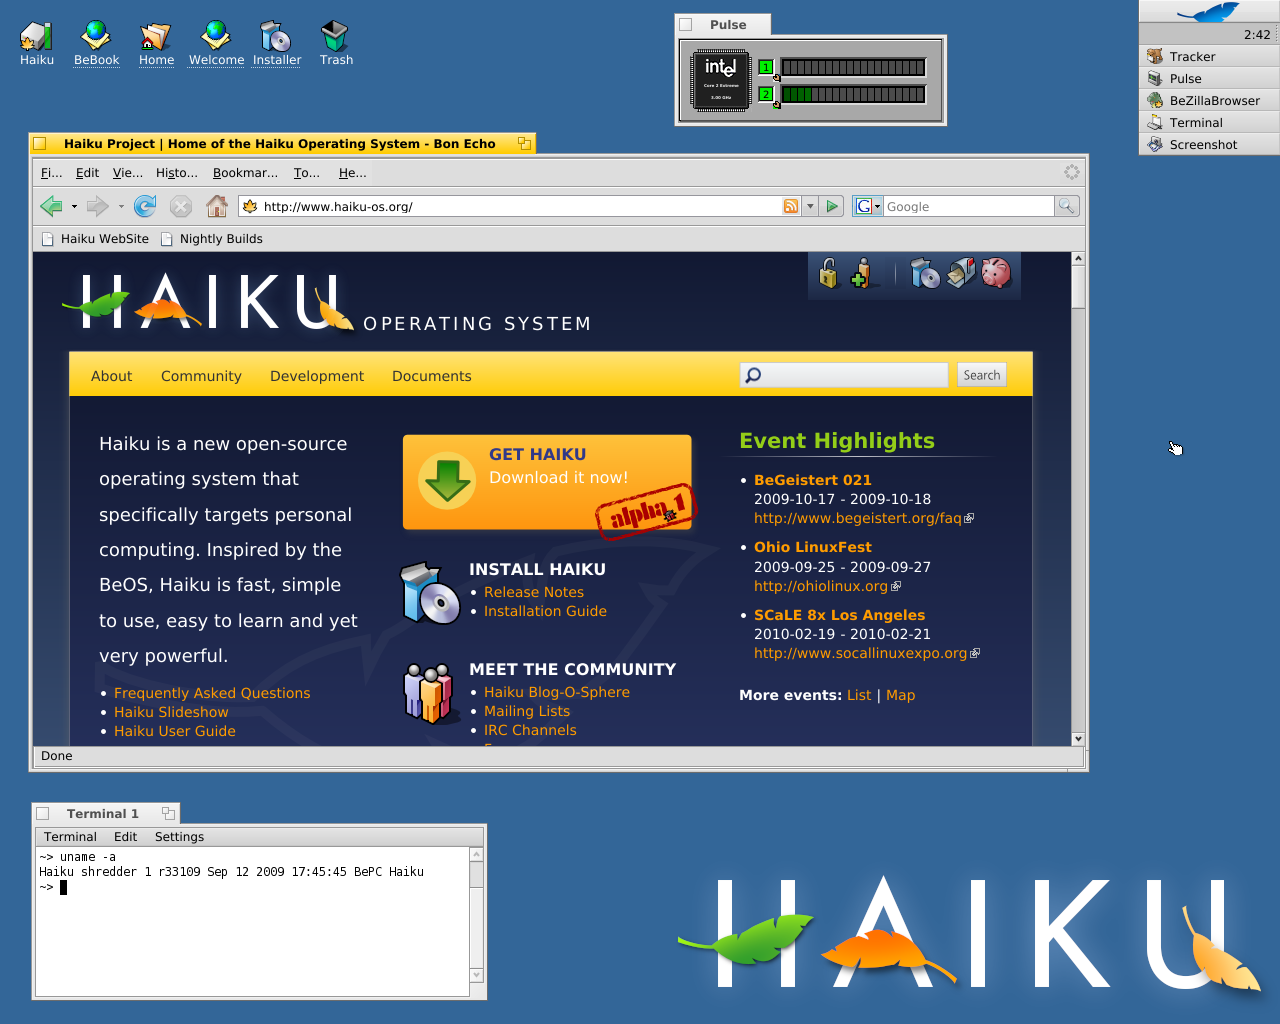The image size is (1280, 1024).
Task: Click the install disc icon on Haiku header
Action: click(x=925, y=273)
